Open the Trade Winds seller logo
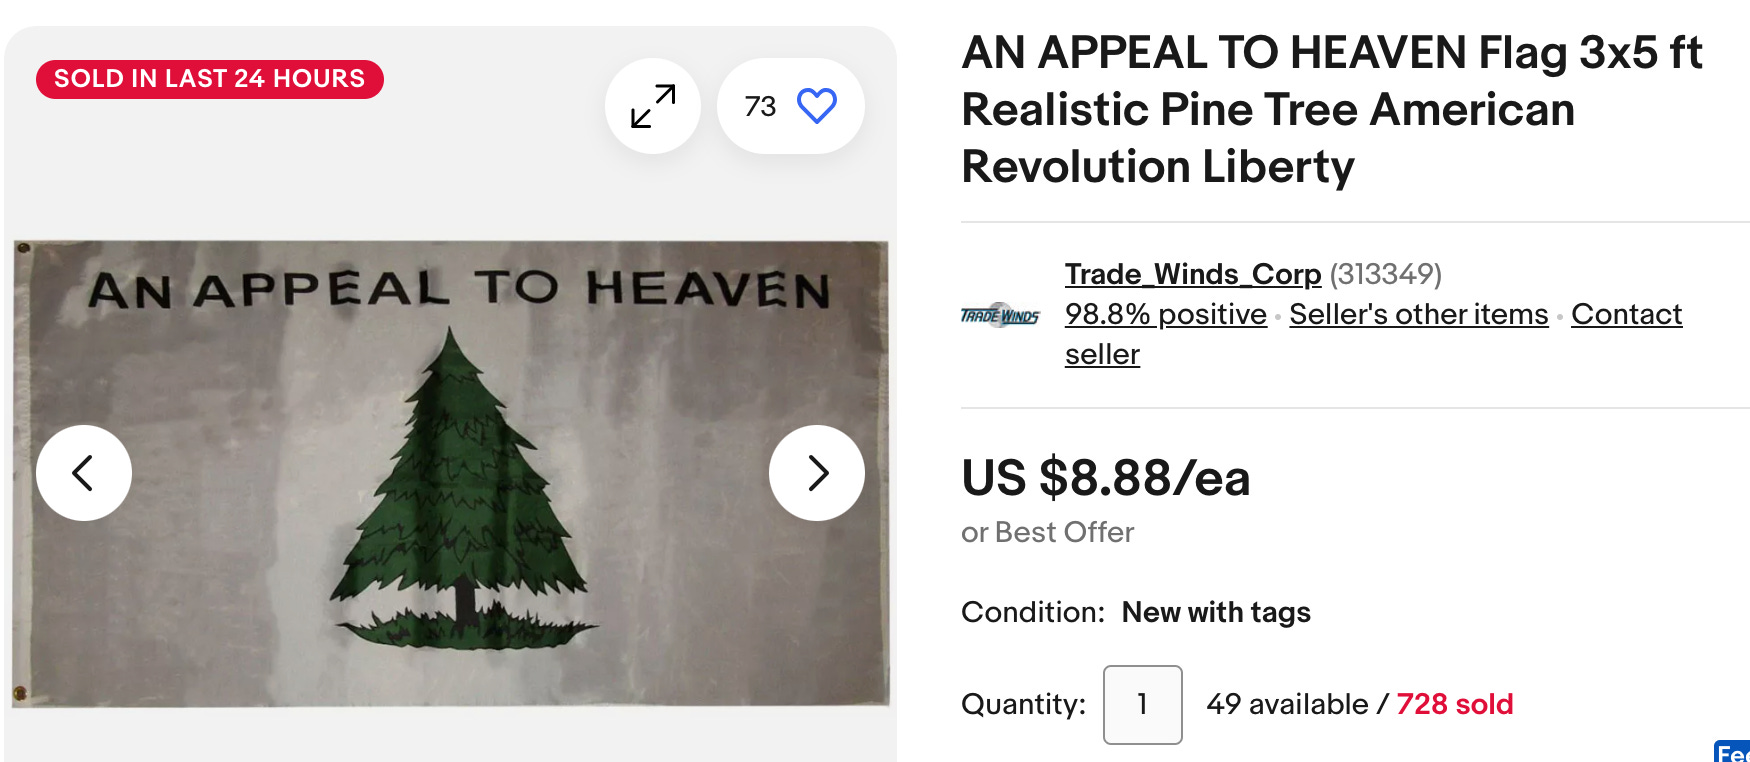1750x762 pixels. point(1000,315)
